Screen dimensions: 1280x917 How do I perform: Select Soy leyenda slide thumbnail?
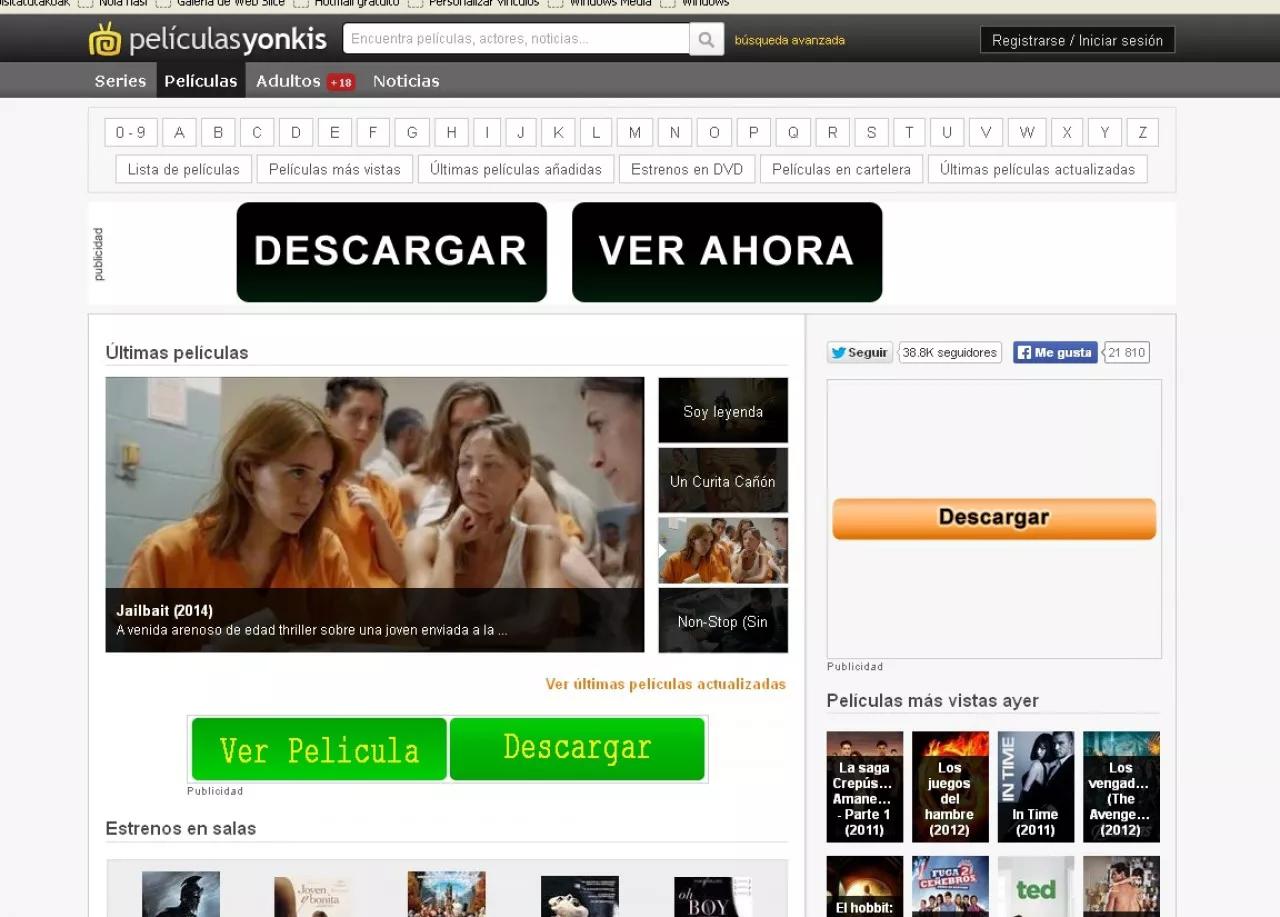pyautogui.click(x=723, y=410)
